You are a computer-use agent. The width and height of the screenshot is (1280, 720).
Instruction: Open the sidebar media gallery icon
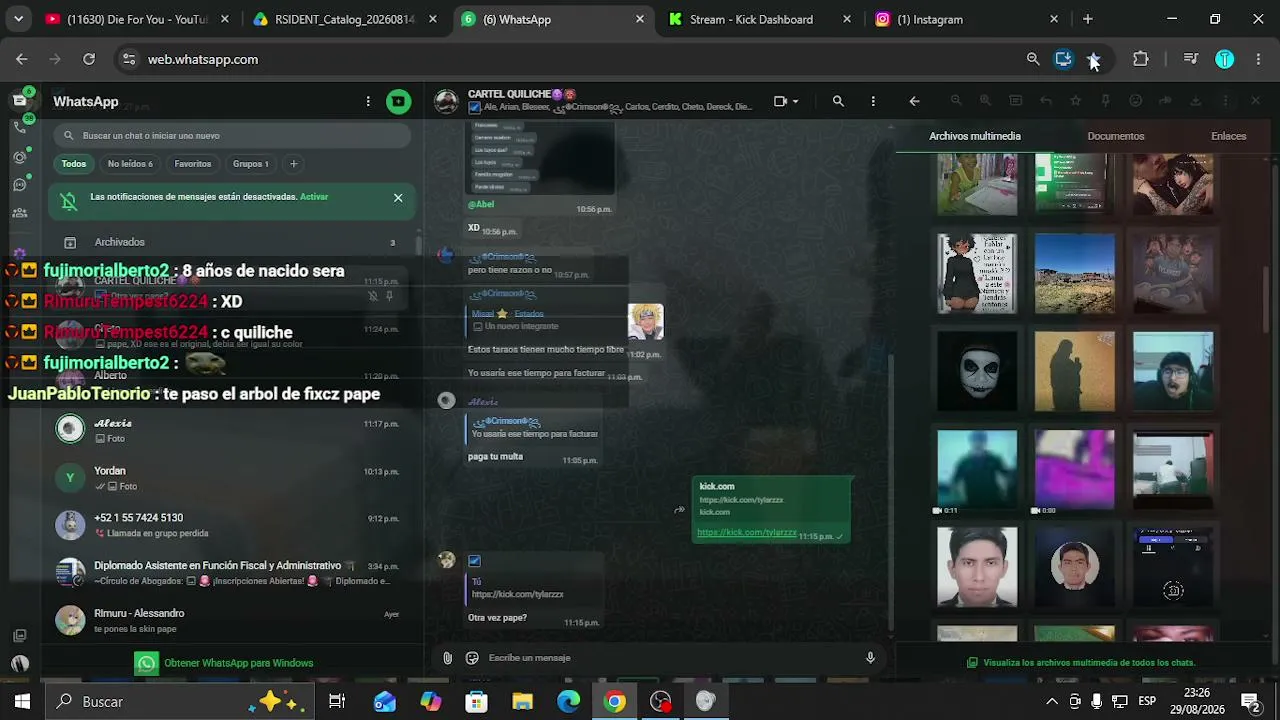[x=20, y=636]
